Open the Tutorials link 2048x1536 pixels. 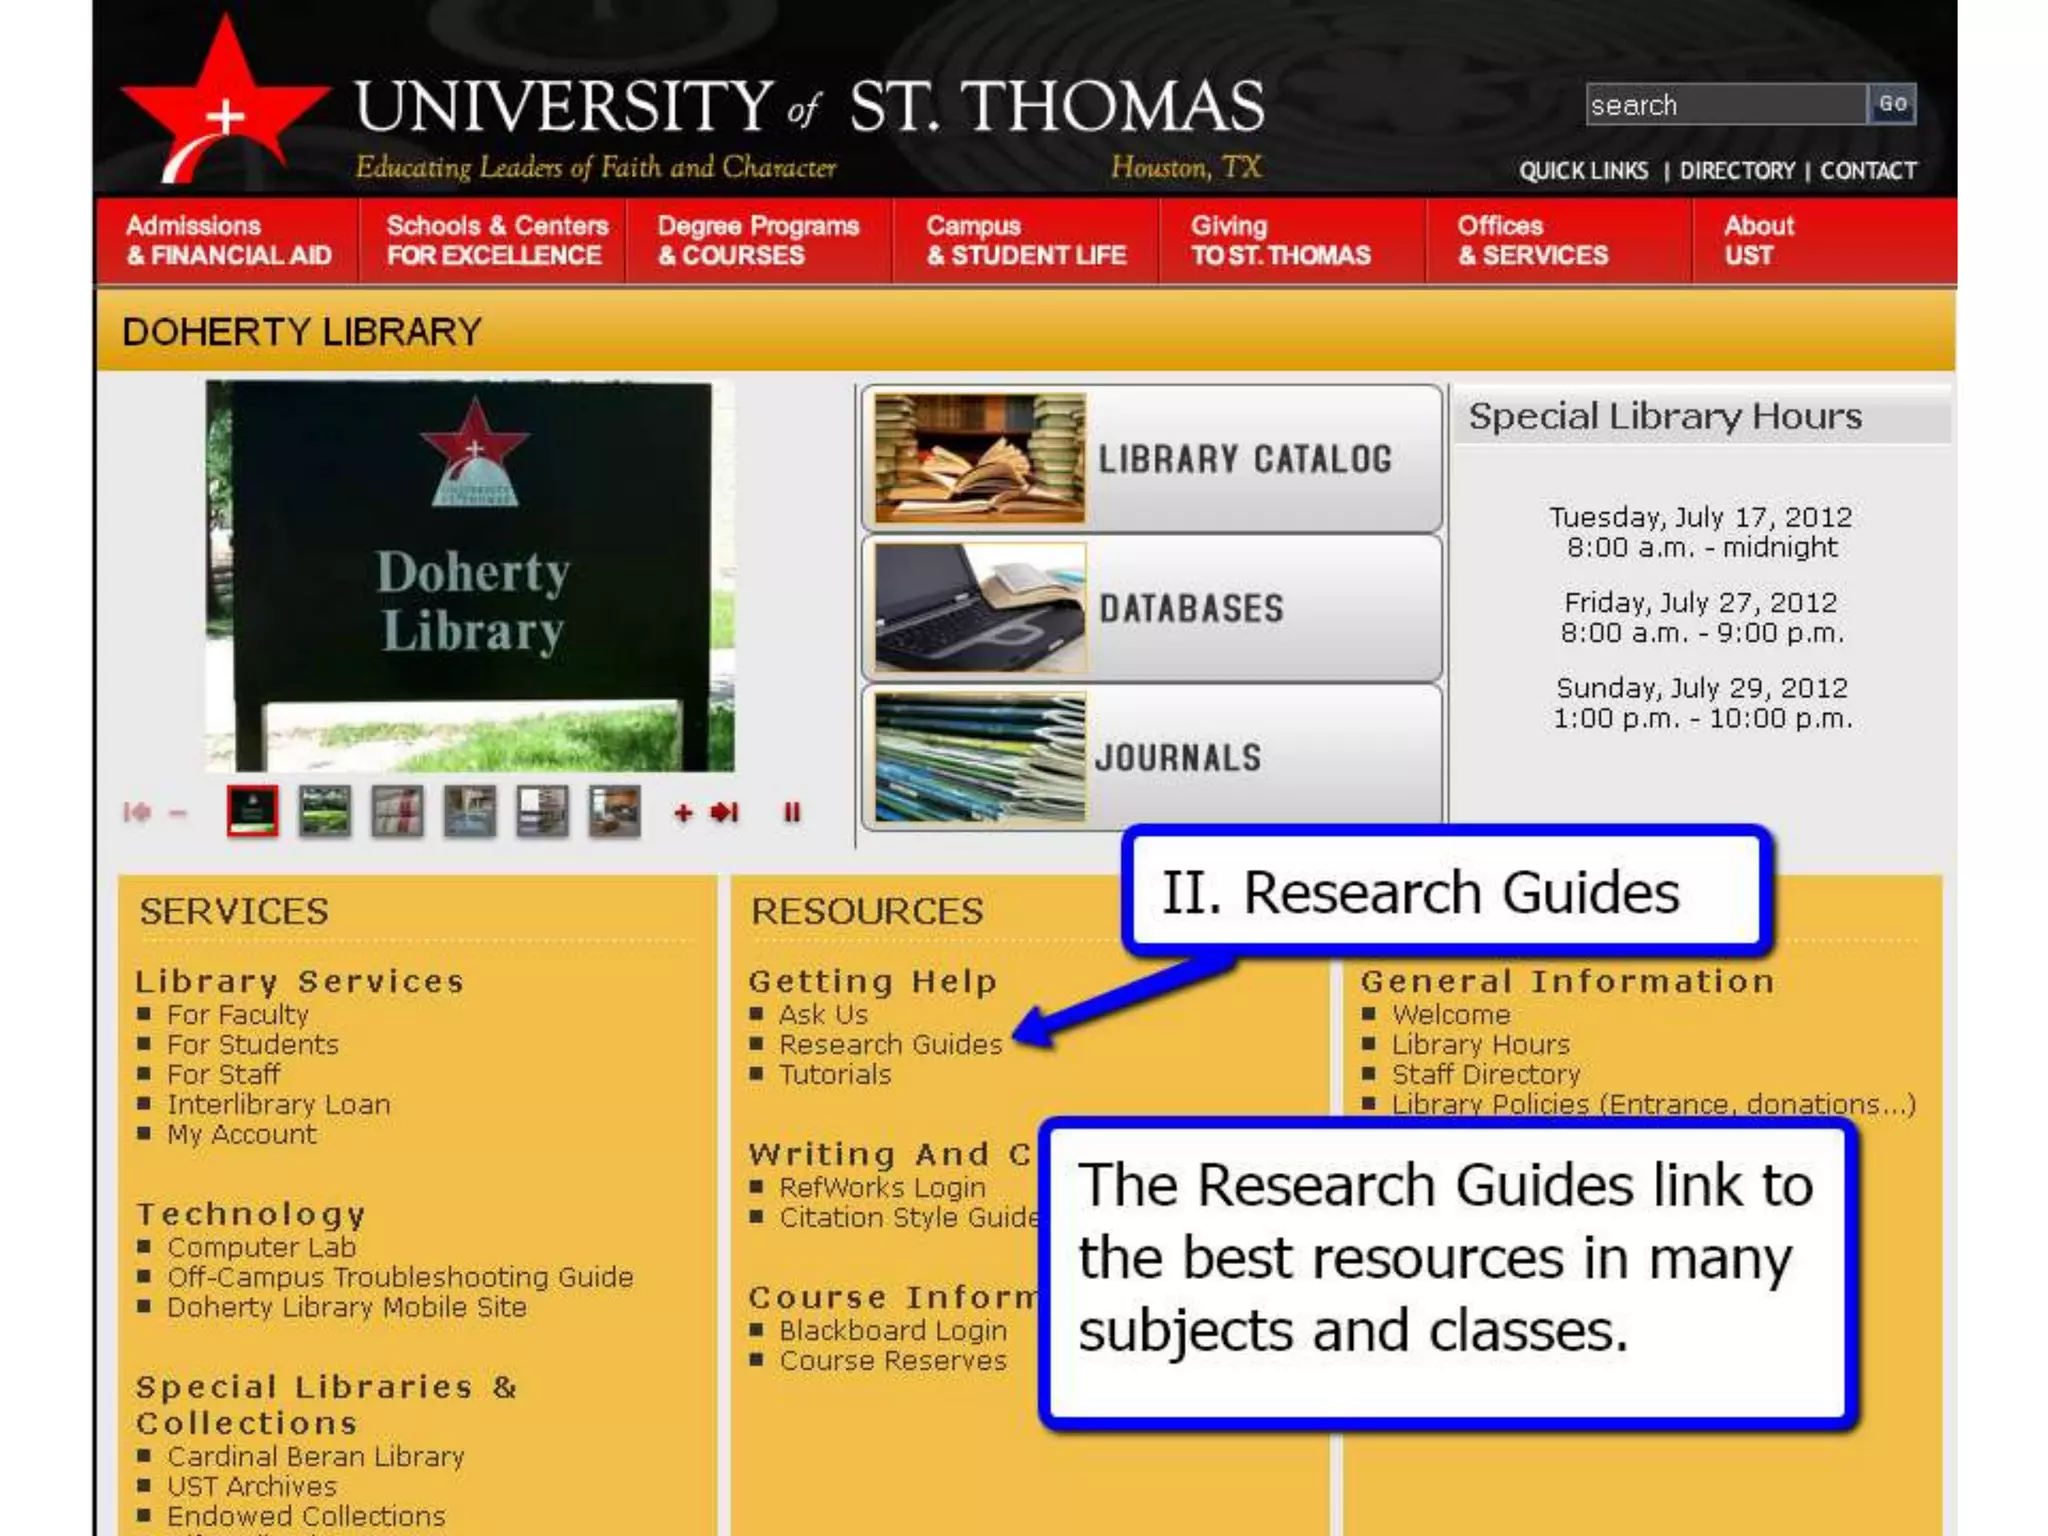point(835,1075)
